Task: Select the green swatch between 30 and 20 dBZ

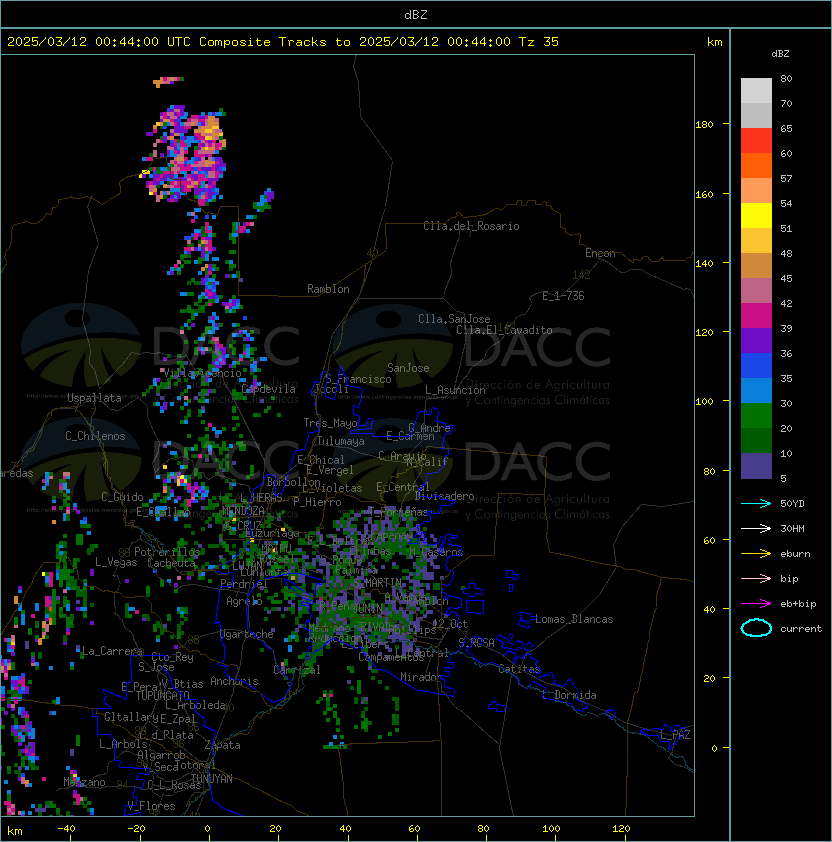Action: click(x=756, y=416)
